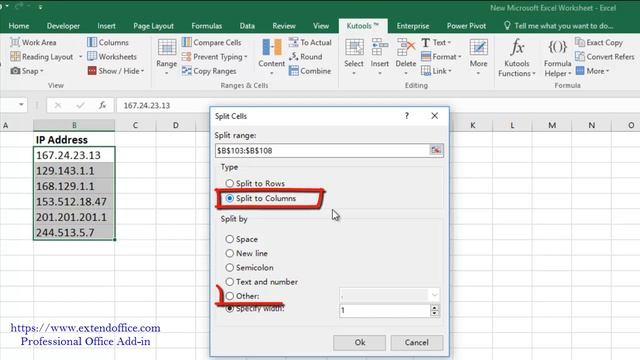Open Show / Hide options
Image resolution: width=640 pixels, height=360 pixels.
point(116,71)
